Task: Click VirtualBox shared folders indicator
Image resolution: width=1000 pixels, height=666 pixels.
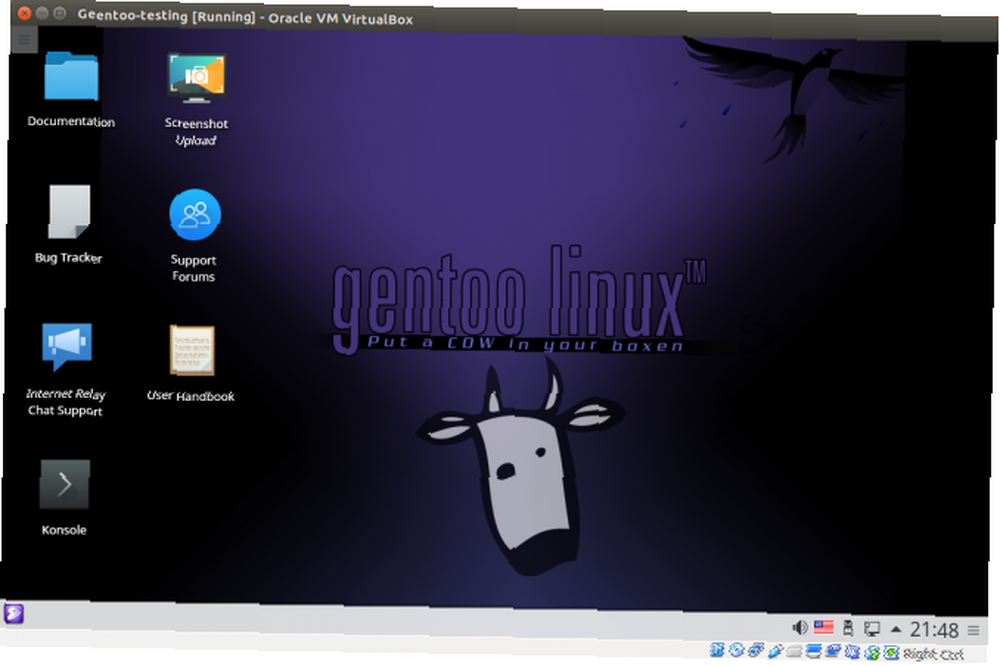Action: (x=794, y=651)
